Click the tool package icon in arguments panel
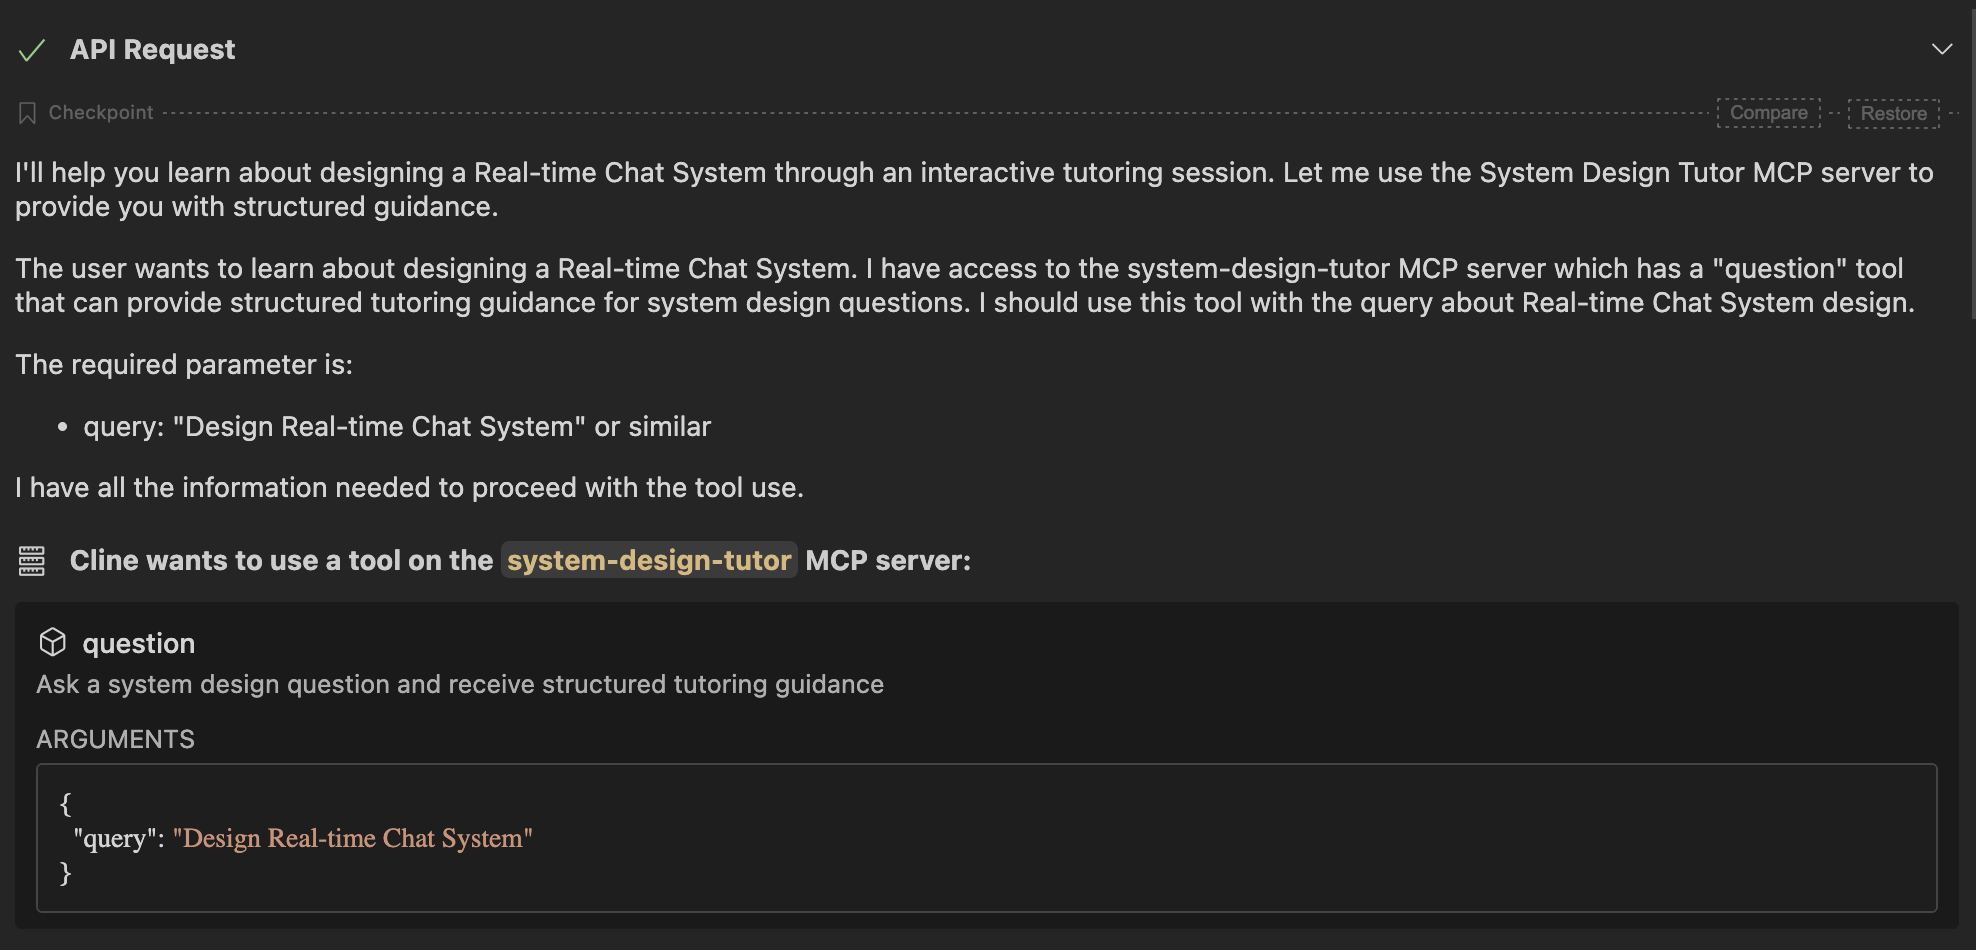 (52, 643)
